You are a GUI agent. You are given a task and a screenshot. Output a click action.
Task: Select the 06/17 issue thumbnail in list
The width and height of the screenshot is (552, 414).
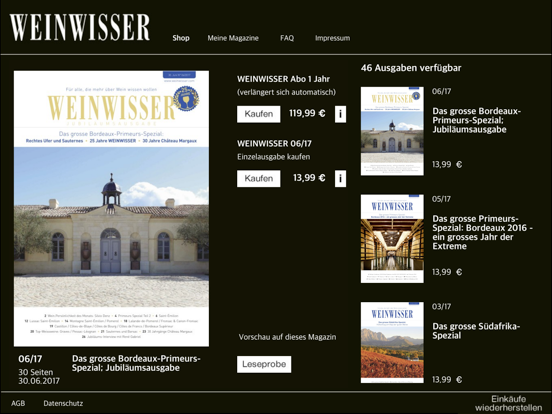click(x=392, y=131)
